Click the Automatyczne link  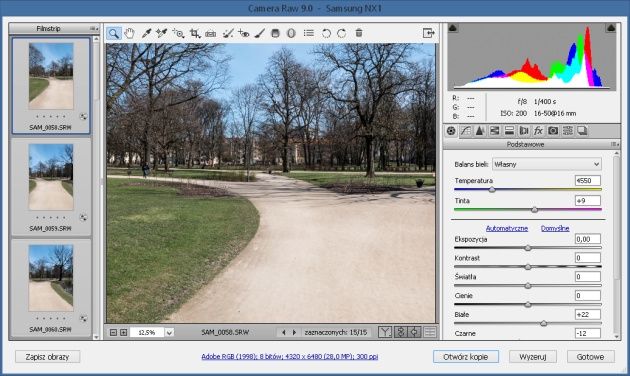(x=507, y=228)
